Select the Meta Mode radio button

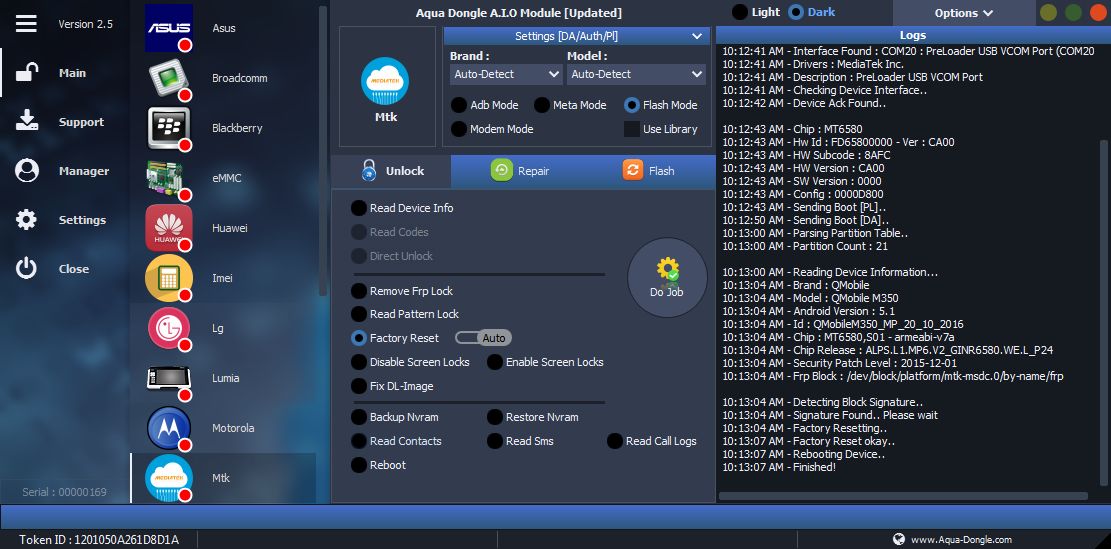[542, 105]
